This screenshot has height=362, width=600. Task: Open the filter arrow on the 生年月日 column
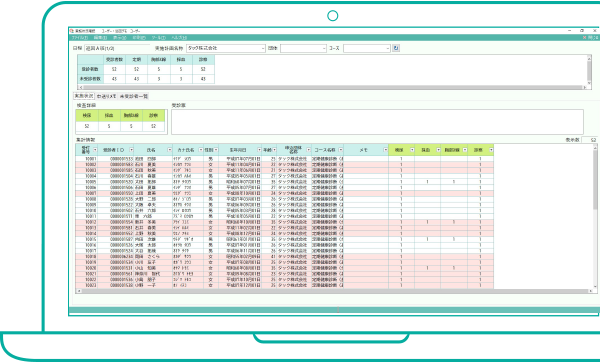pos(259,150)
